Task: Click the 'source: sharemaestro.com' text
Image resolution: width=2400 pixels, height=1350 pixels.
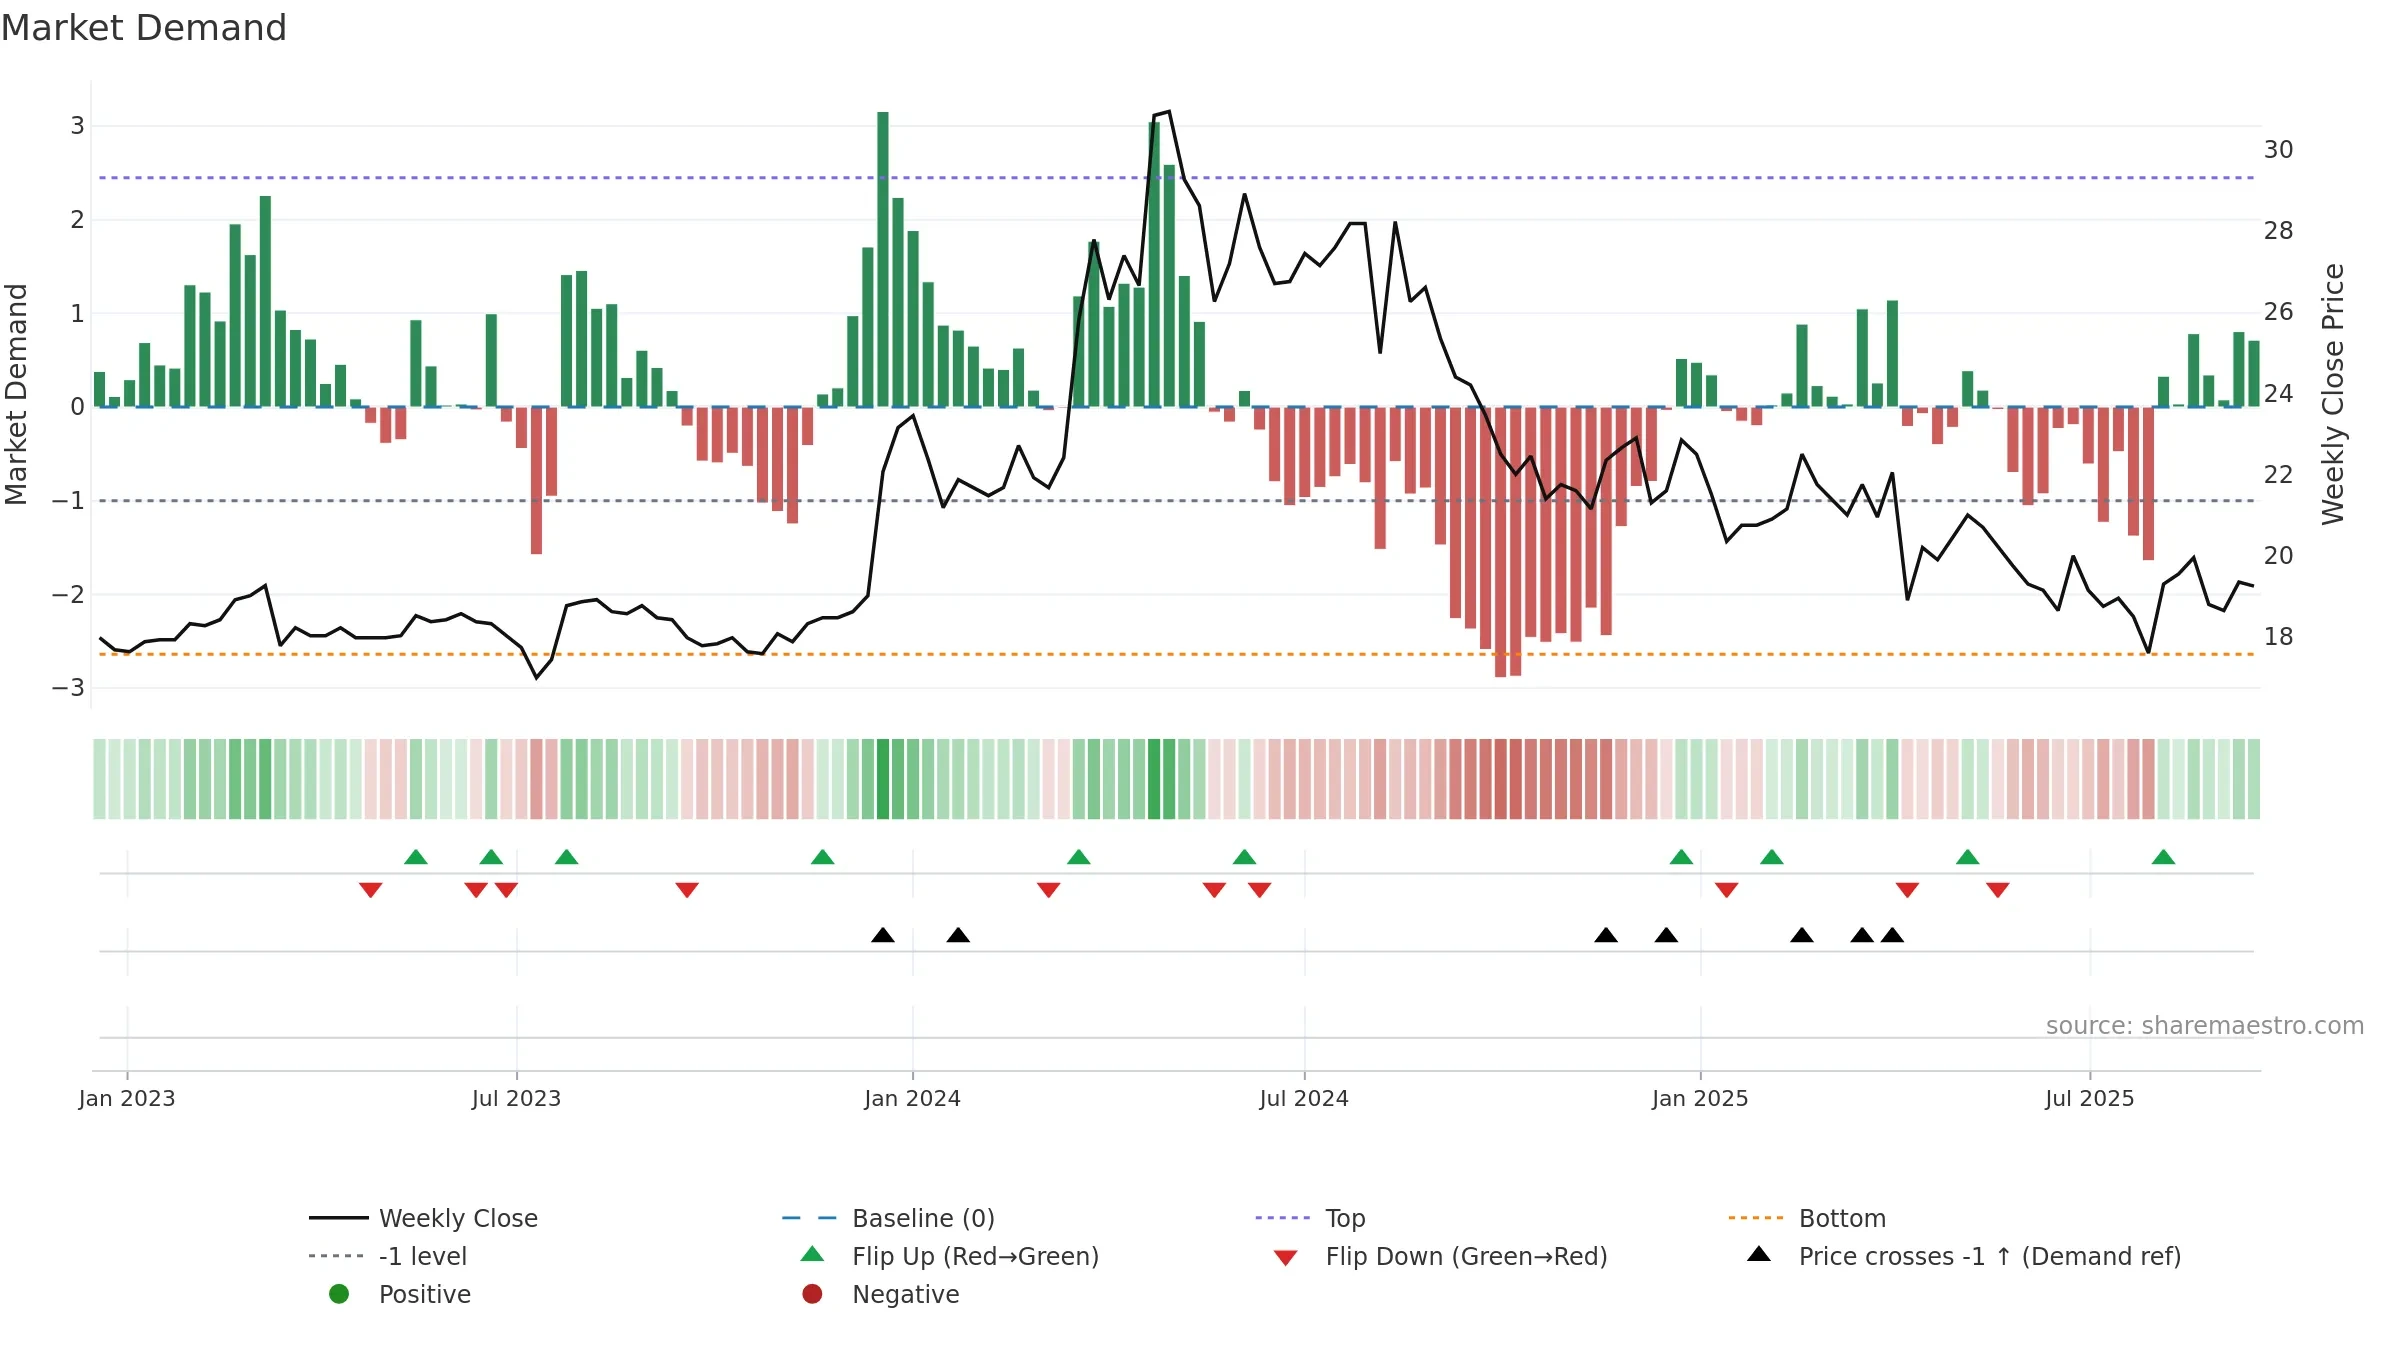Action: click(2205, 1025)
